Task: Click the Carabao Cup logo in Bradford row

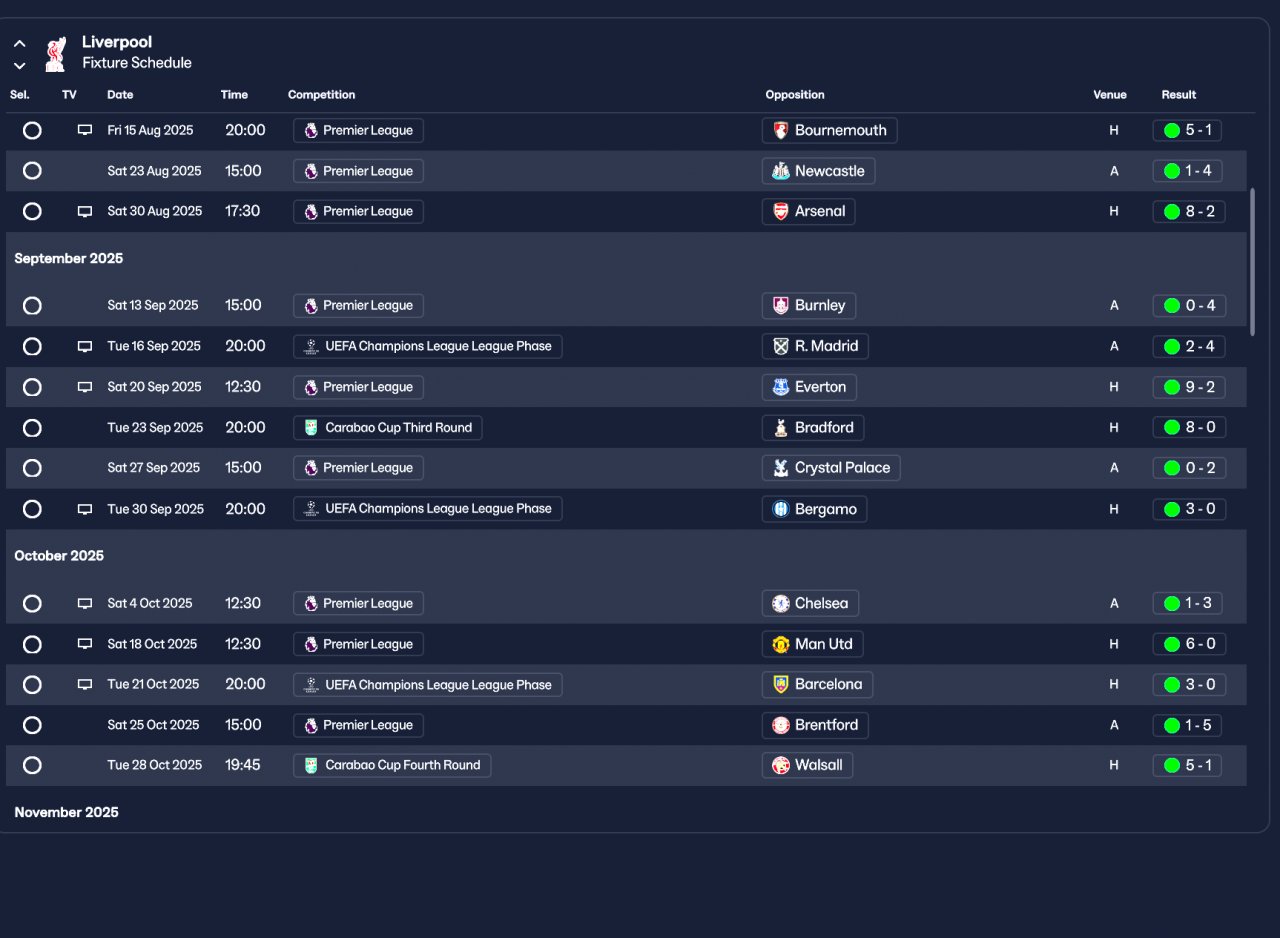Action: 311,428
